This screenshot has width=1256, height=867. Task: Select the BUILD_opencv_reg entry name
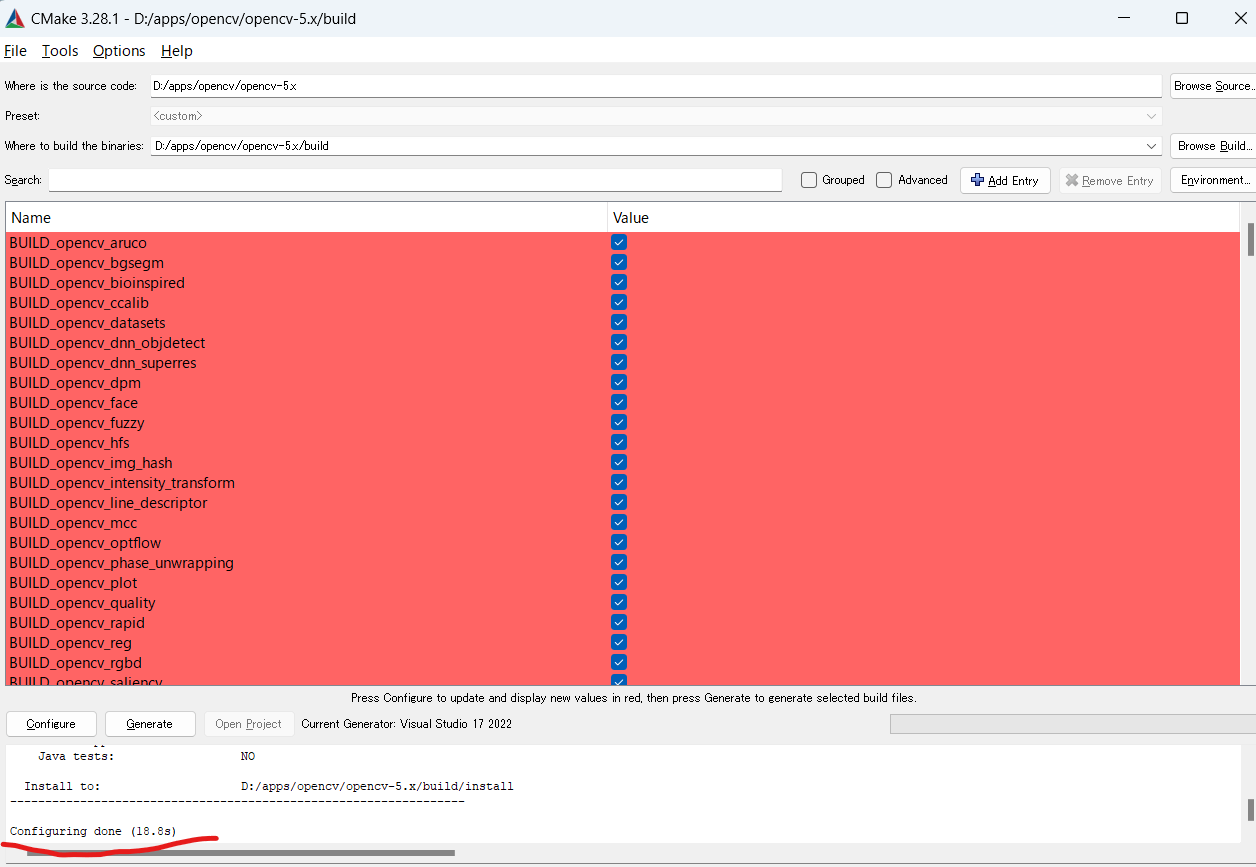(71, 643)
